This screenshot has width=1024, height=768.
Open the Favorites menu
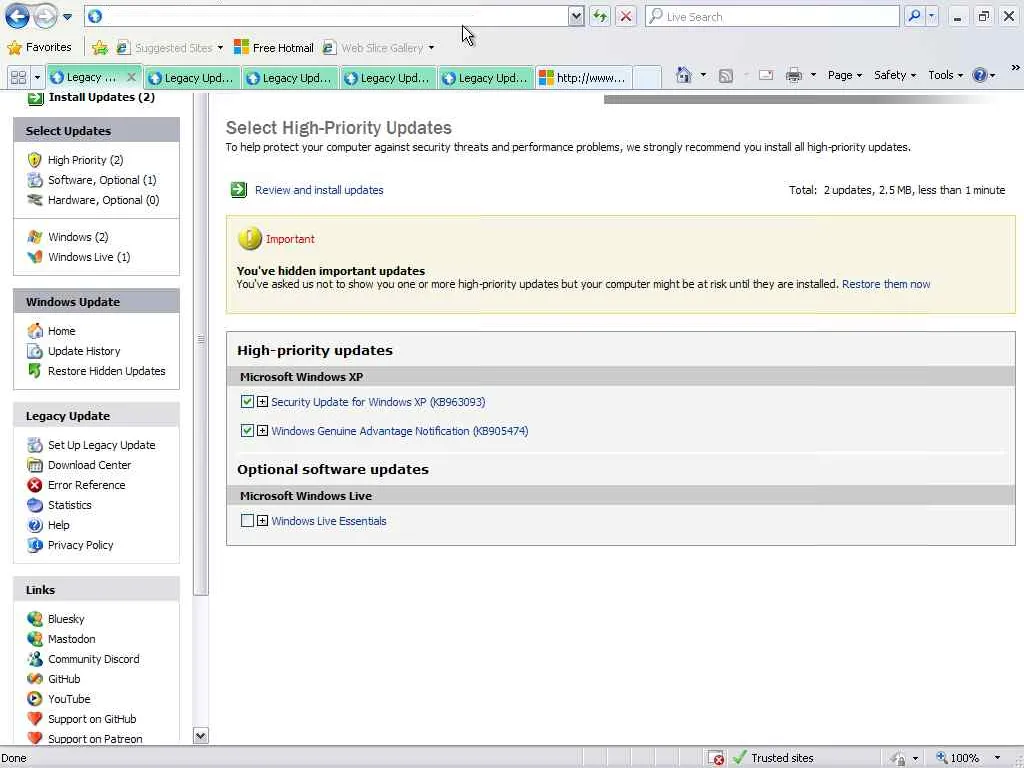[39, 47]
